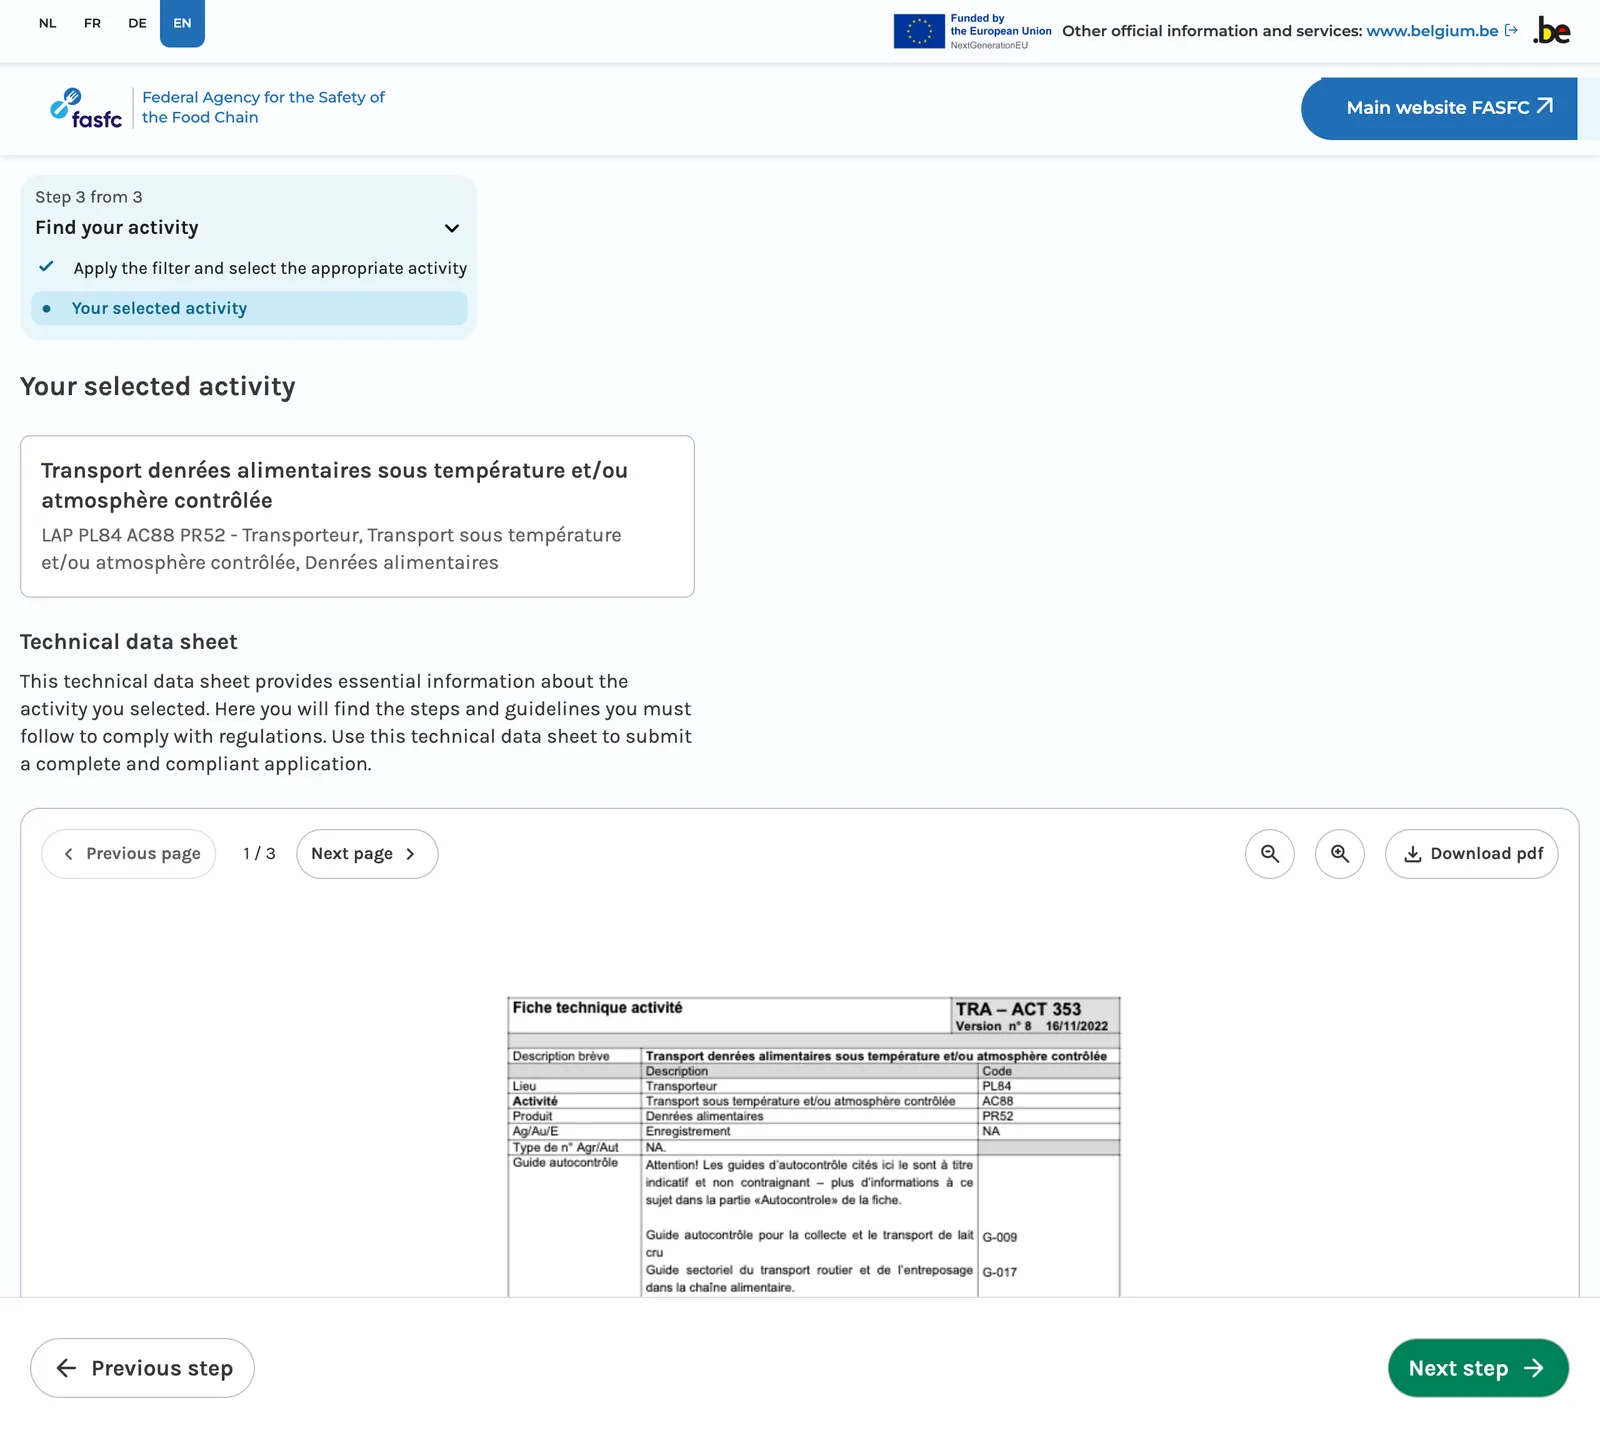
Task: Open Main website FASFC
Action: pos(1439,108)
